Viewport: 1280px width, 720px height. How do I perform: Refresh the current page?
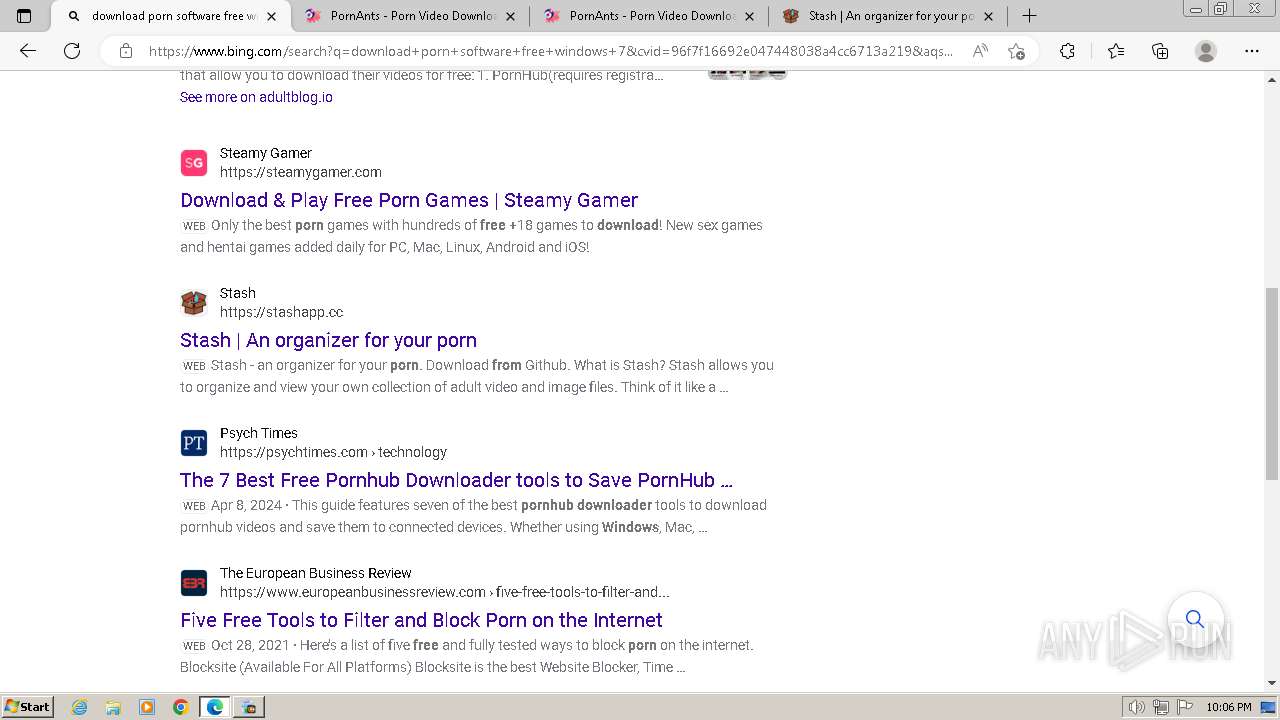click(72, 51)
